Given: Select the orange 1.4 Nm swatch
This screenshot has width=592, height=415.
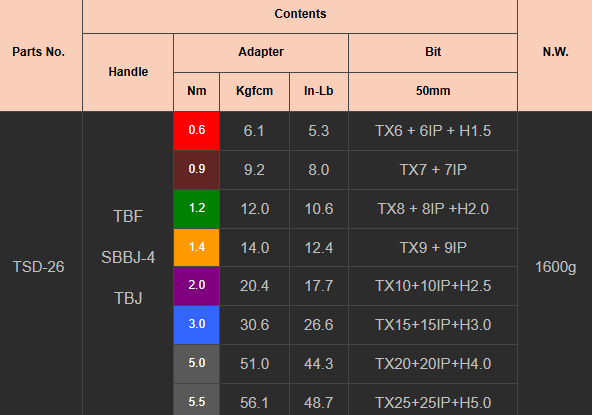Looking at the screenshot, I should pos(196,247).
